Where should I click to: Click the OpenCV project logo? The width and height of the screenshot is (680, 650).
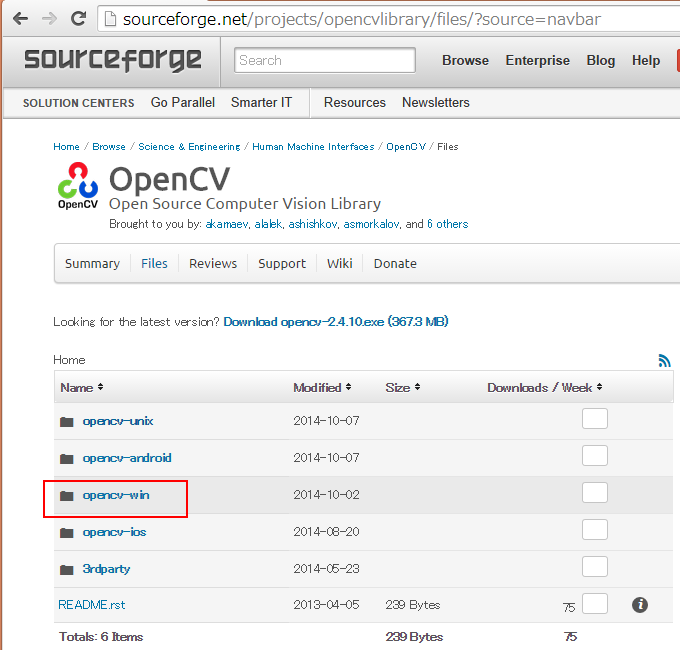[78, 186]
